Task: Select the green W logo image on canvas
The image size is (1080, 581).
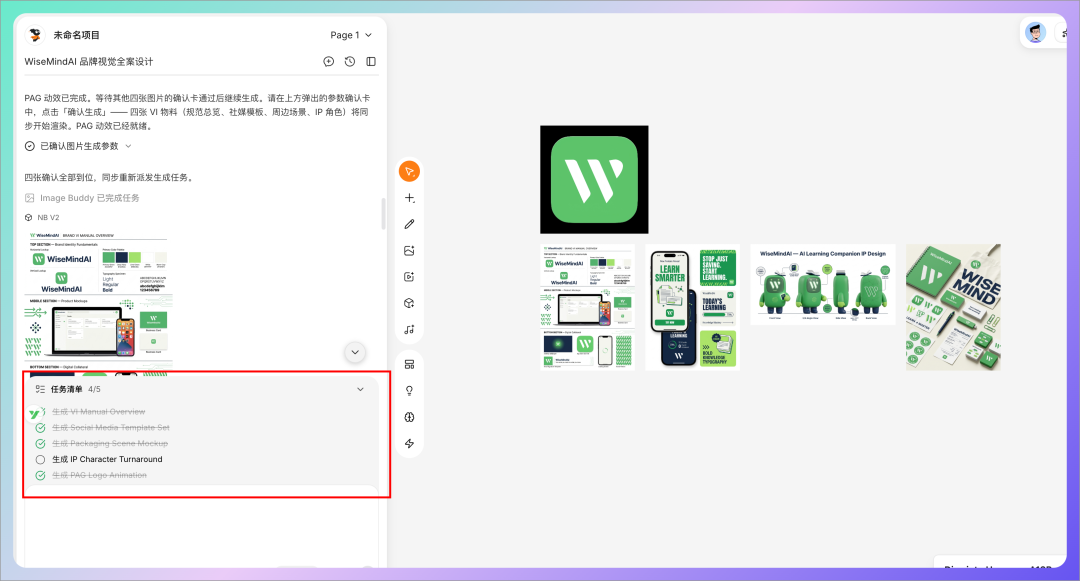Action: tap(594, 180)
